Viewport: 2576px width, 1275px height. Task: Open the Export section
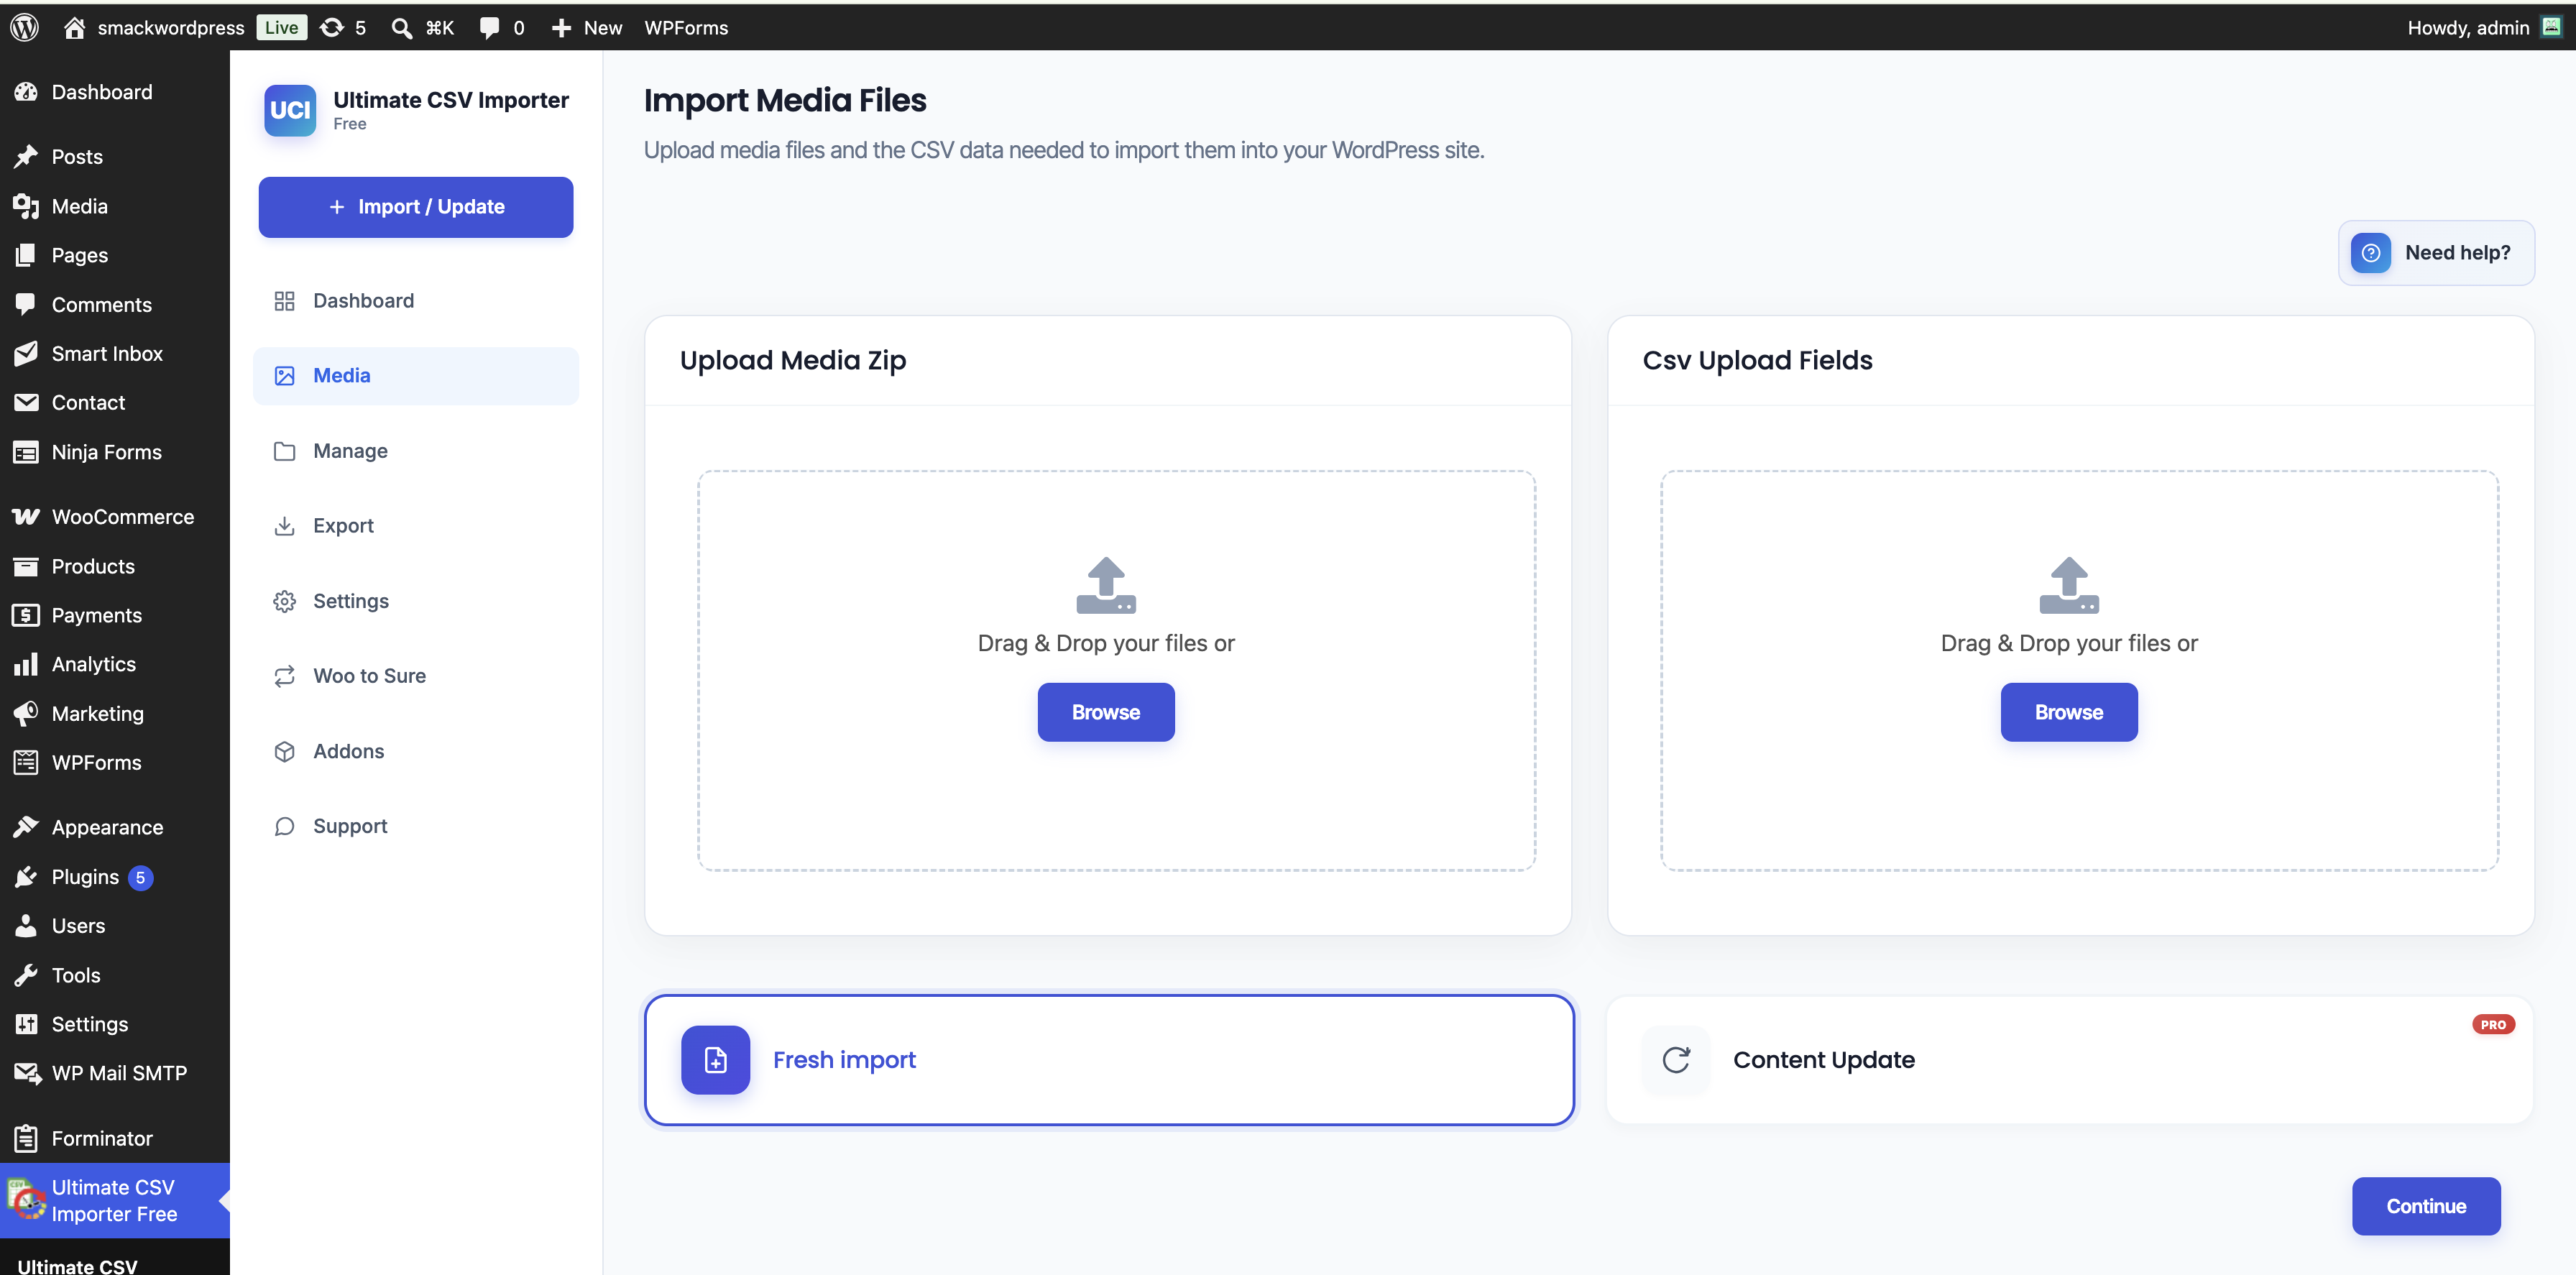click(416, 526)
